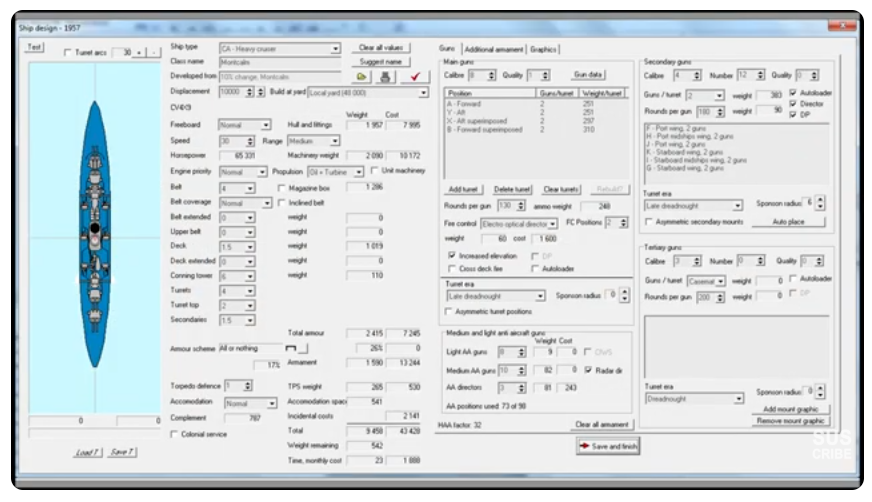
Task: Switch to the Graphics tab
Action: (543, 49)
